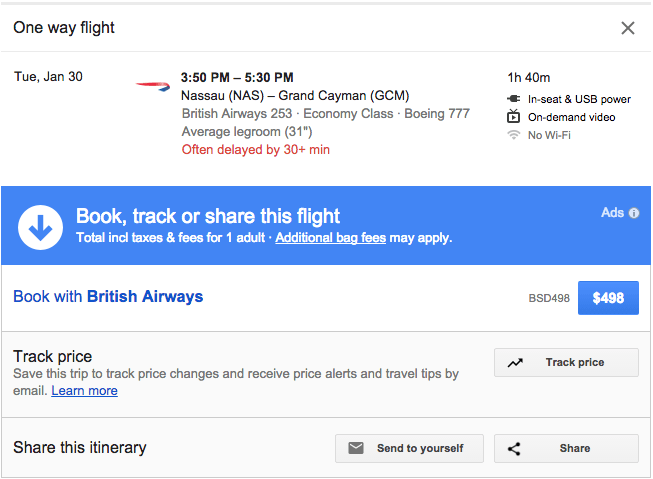
Task: Open Book with British Airways link
Action: [108, 297]
